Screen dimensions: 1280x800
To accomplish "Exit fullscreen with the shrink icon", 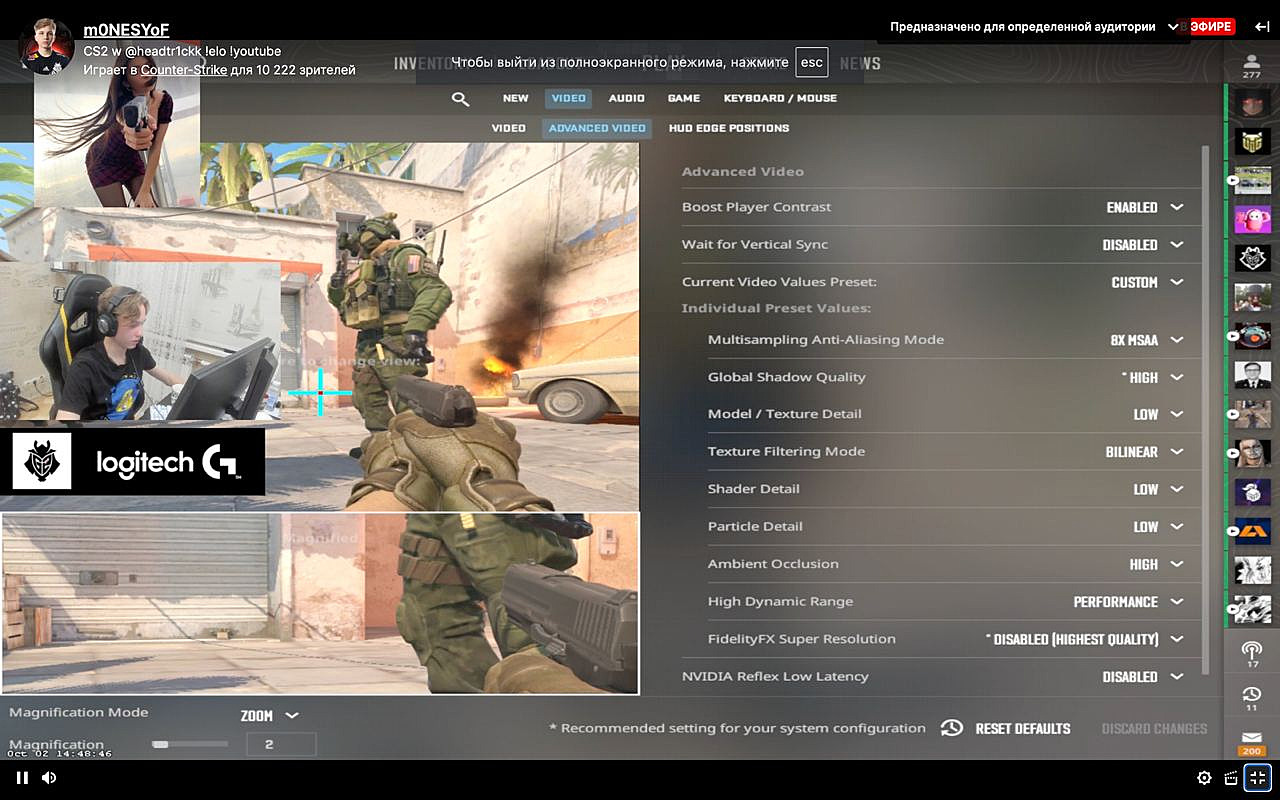I will pos(1258,777).
